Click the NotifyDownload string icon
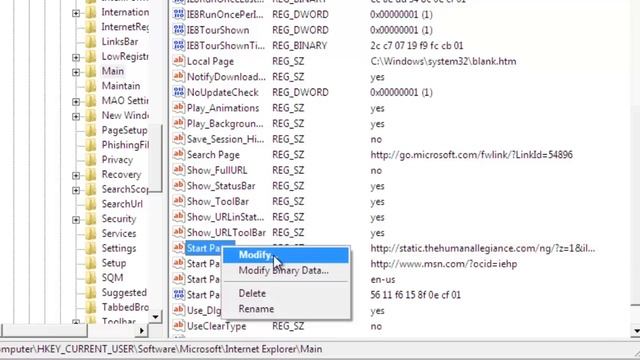The image size is (640, 360). tap(178, 77)
